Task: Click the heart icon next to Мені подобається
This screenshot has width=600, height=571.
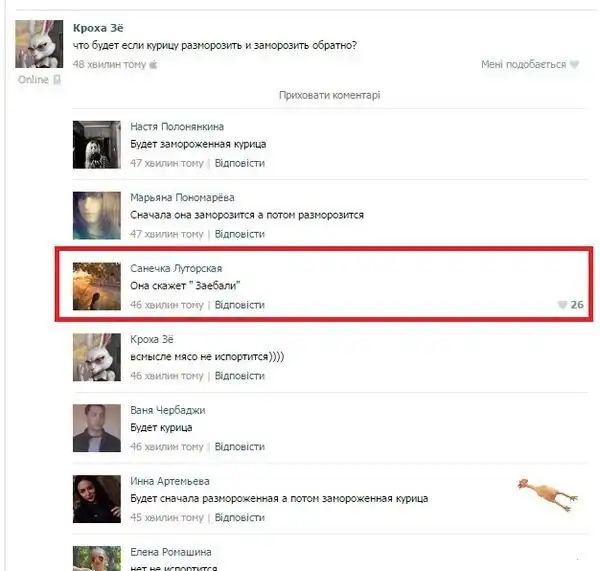Action: tap(574, 64)
